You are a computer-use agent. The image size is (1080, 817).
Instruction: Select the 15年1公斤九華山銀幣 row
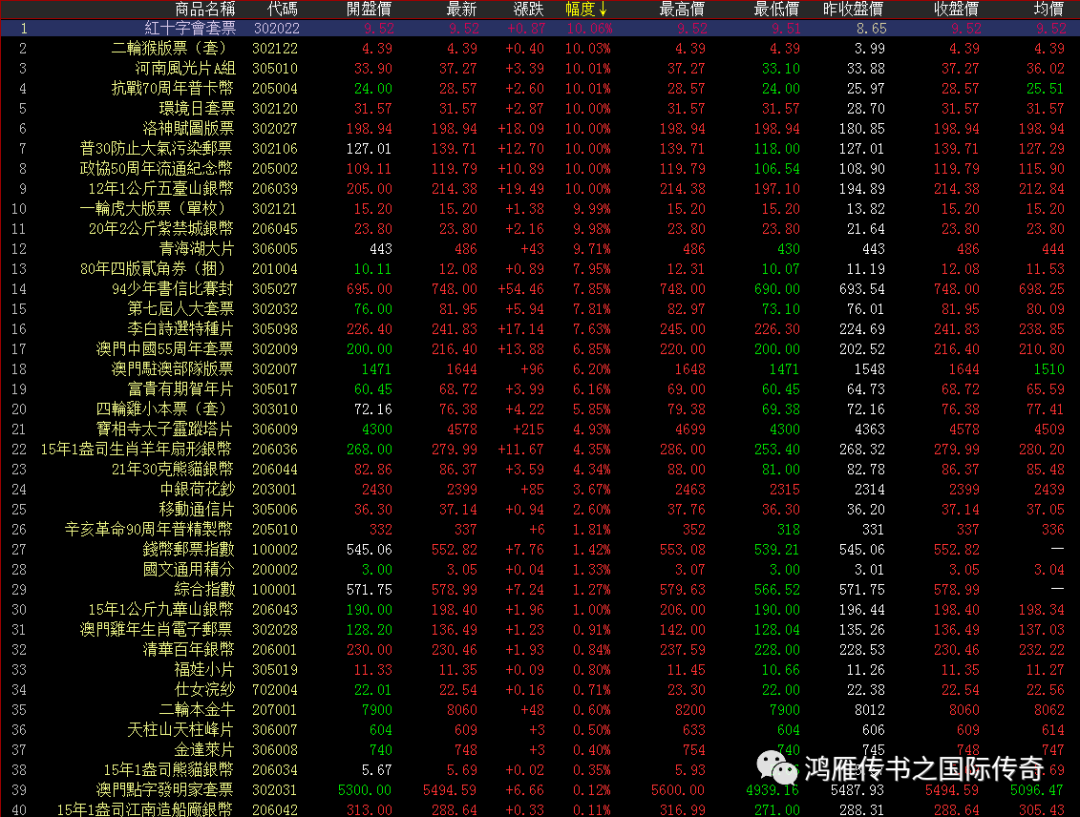(x=540, y=610)
